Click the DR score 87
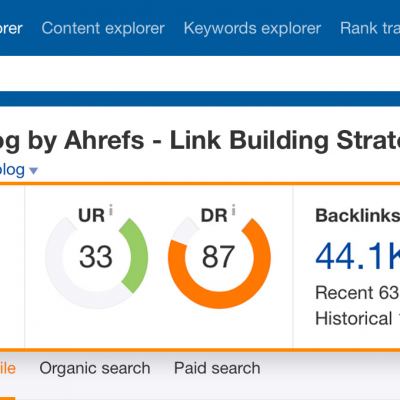The width and height of the screenshot is (400, 400). [218, 257]
